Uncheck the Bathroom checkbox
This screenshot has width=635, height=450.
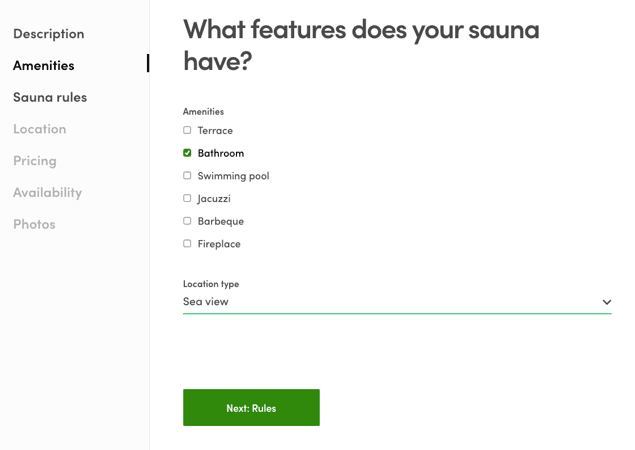click(187, 153)
